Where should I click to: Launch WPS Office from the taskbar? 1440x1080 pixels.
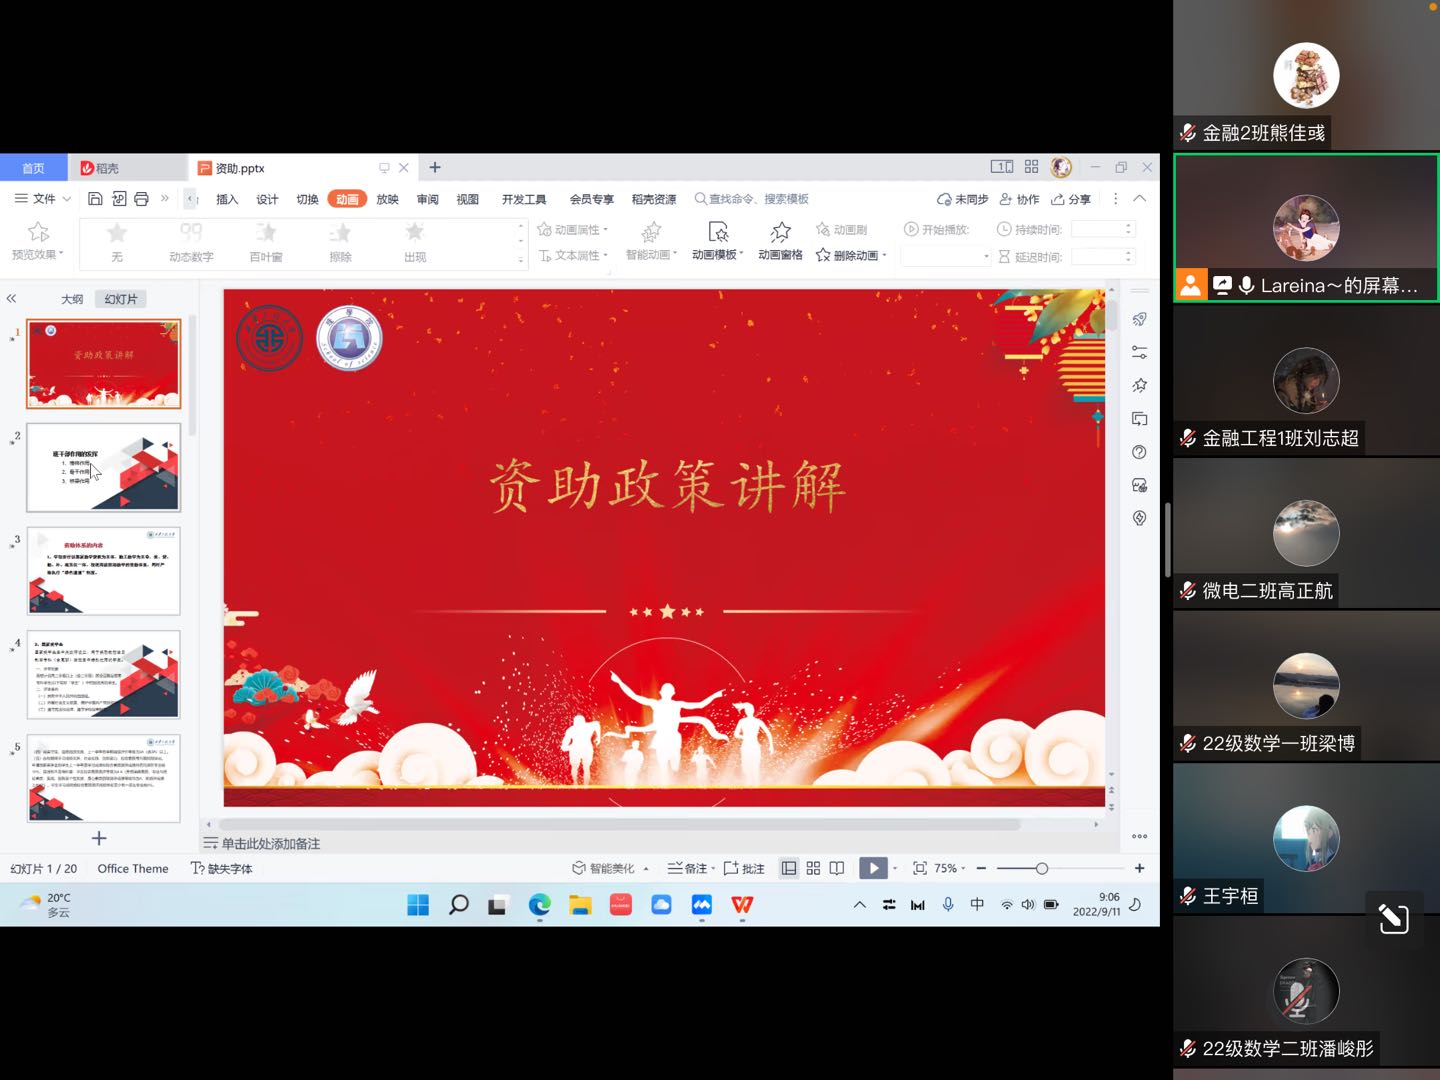tap(742, 905)
